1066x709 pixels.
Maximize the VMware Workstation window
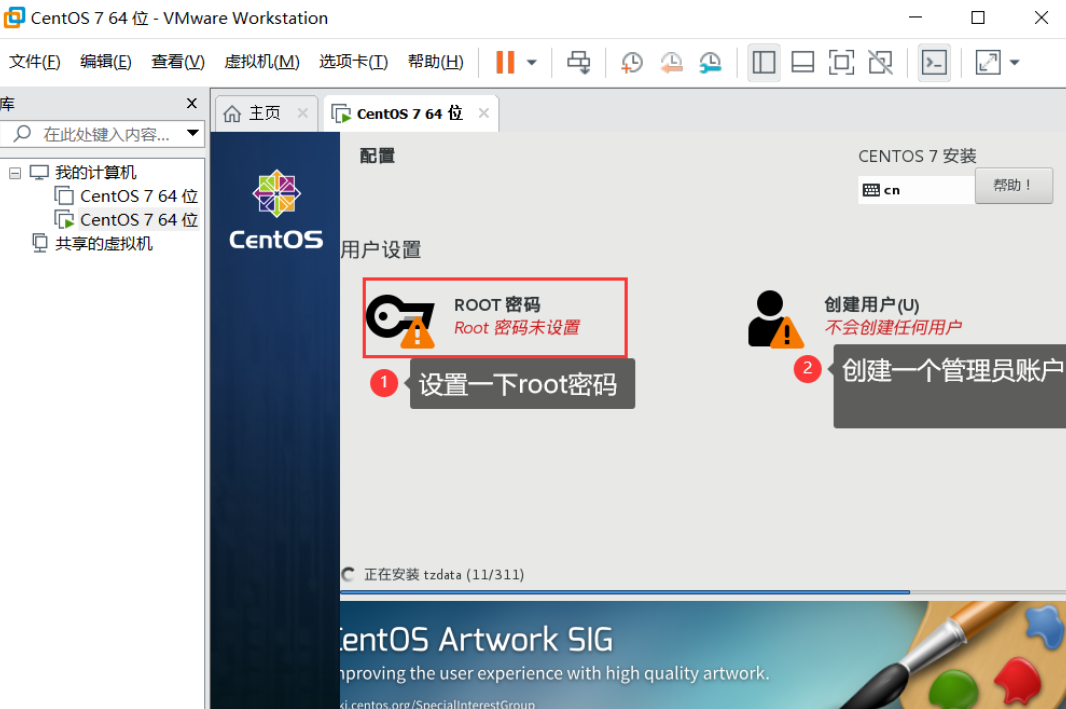(978, 18)
